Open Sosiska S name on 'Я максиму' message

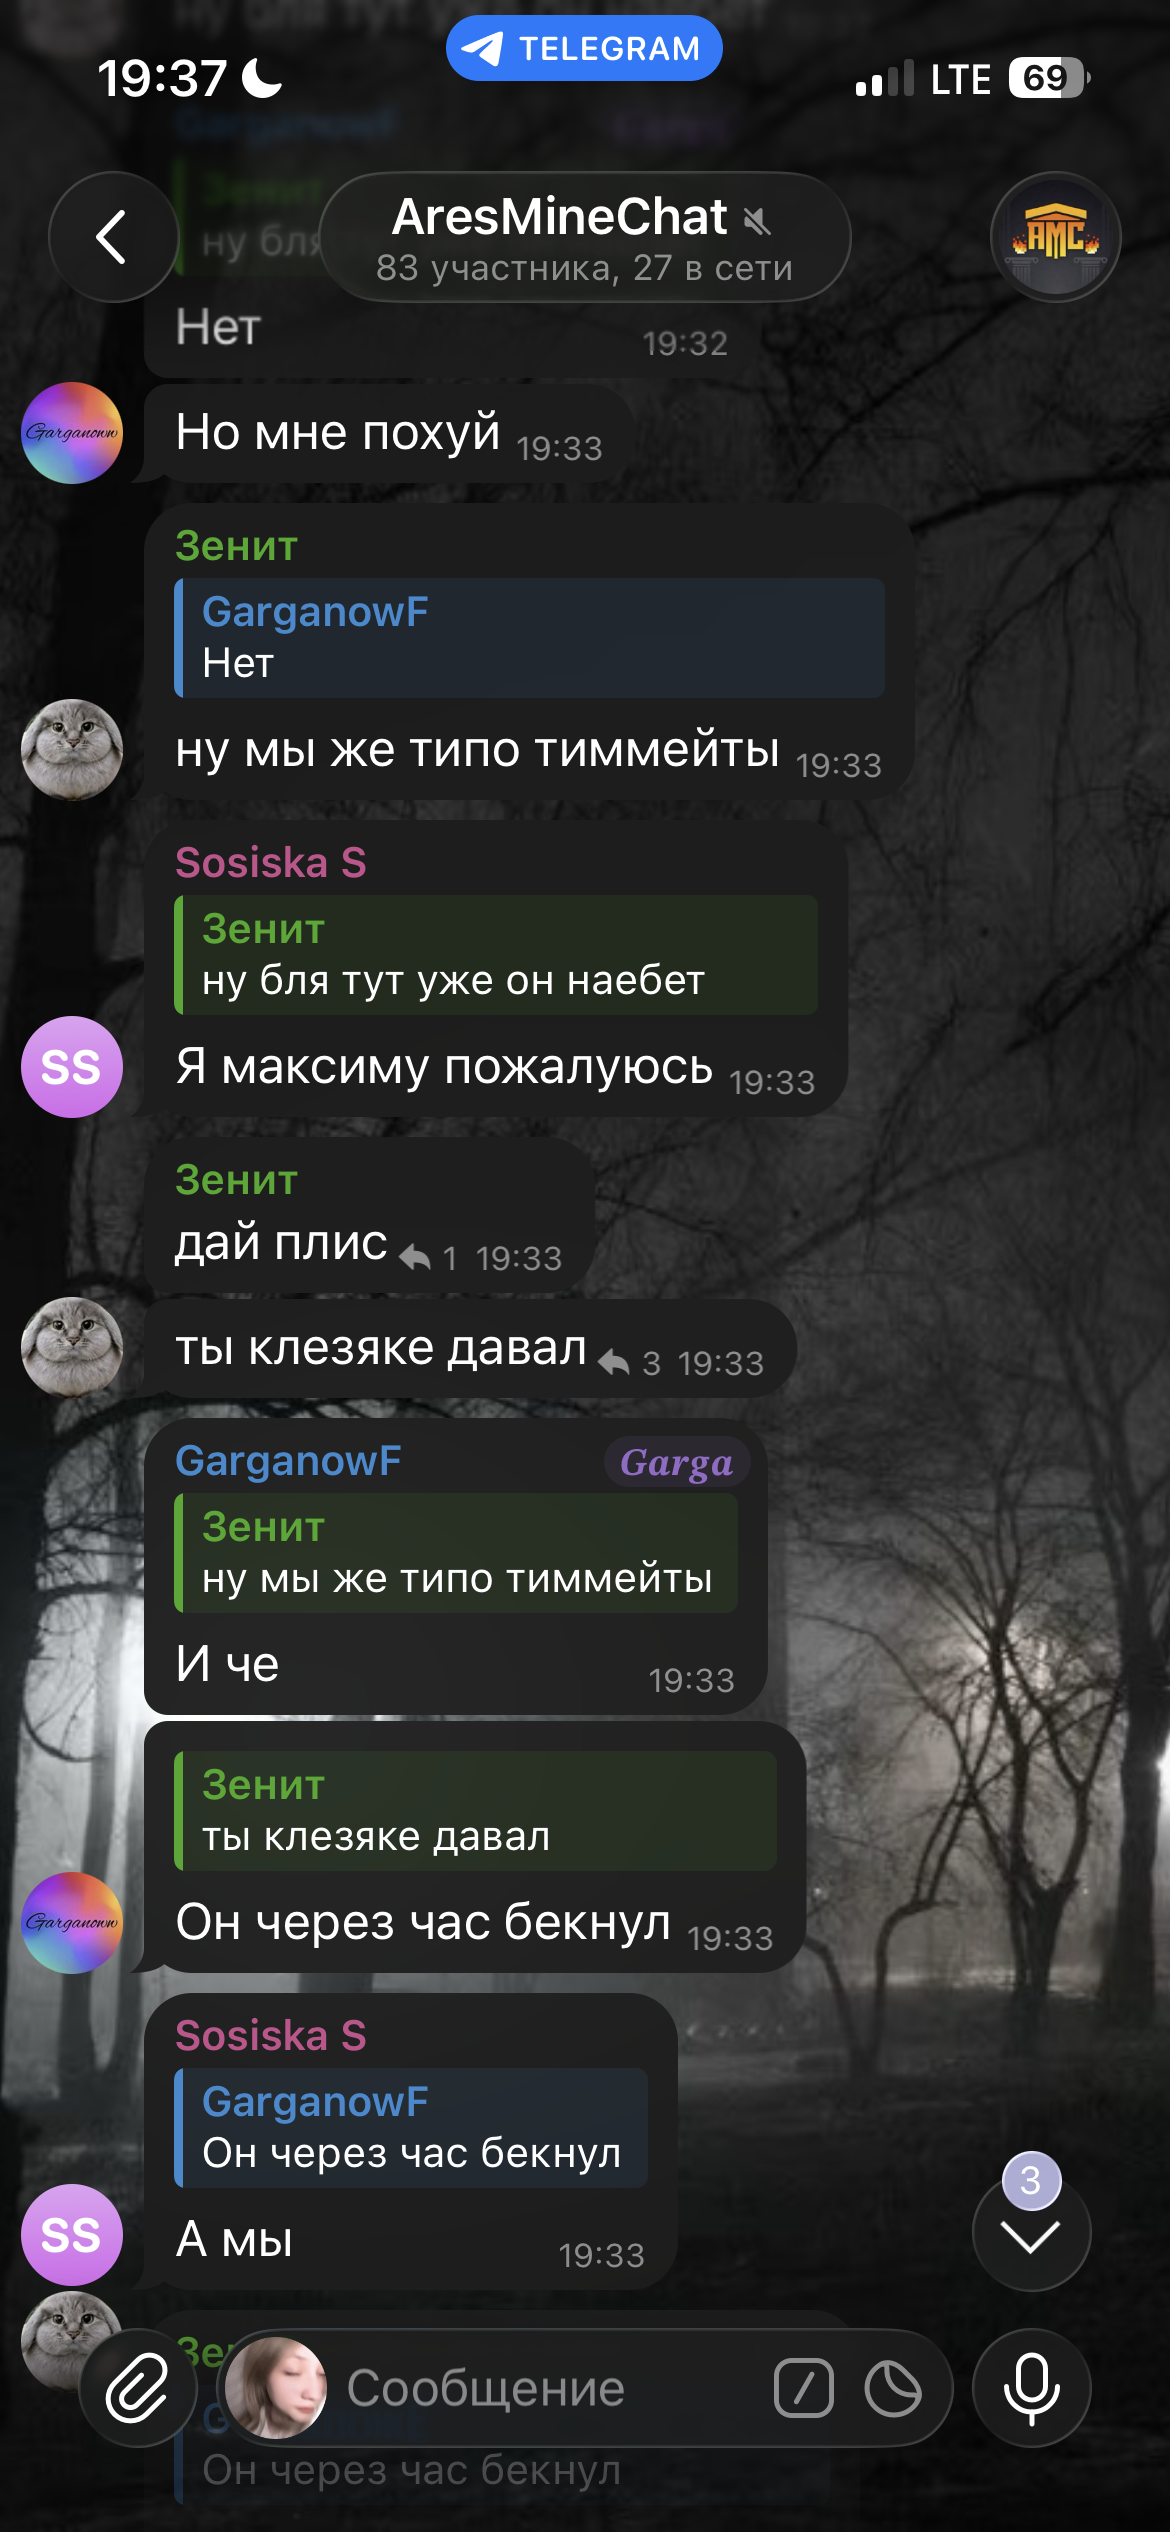pyautogui.click(x=271, y=862)
